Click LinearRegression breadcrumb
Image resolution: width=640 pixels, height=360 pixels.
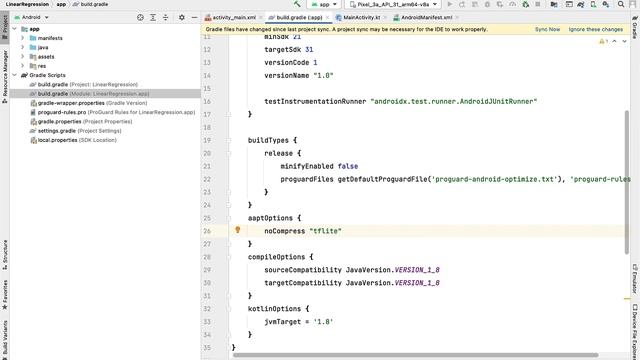click(x=27, y=4)
